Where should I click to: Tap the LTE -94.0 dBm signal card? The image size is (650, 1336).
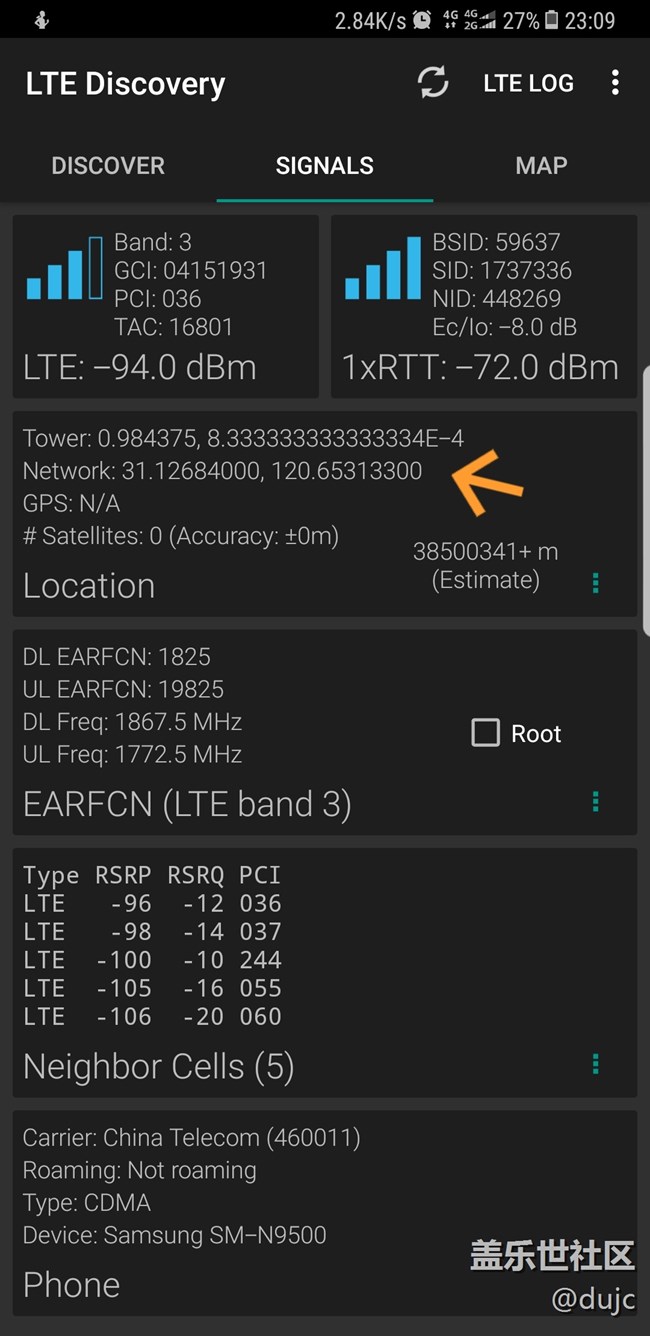click(165, 307)
